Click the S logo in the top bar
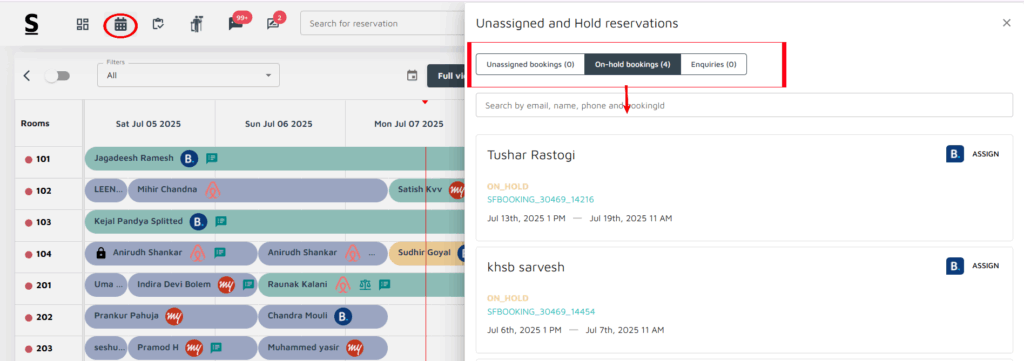Viewport: 1024px width, 361px height. 31,24
